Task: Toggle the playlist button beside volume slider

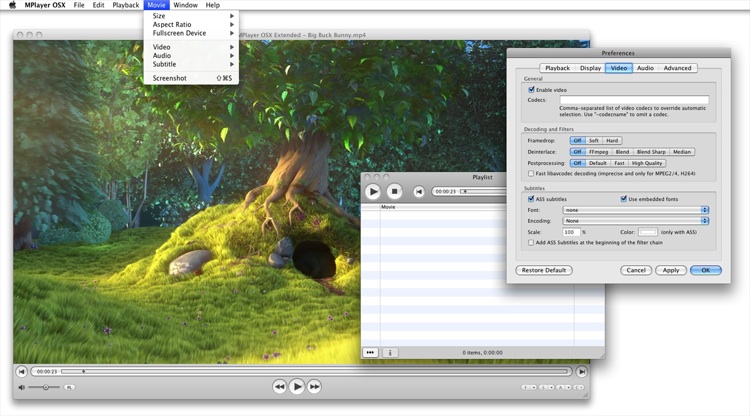Action: [69, 387]
